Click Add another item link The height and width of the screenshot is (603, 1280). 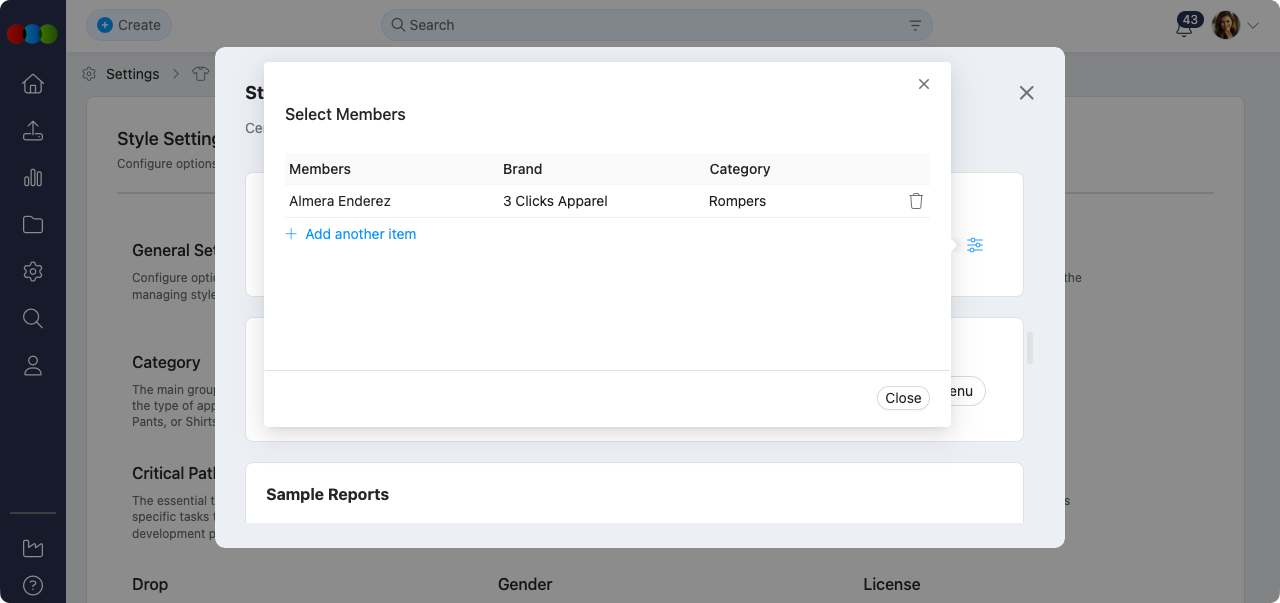pyautogui.click(x=360, y=234)
